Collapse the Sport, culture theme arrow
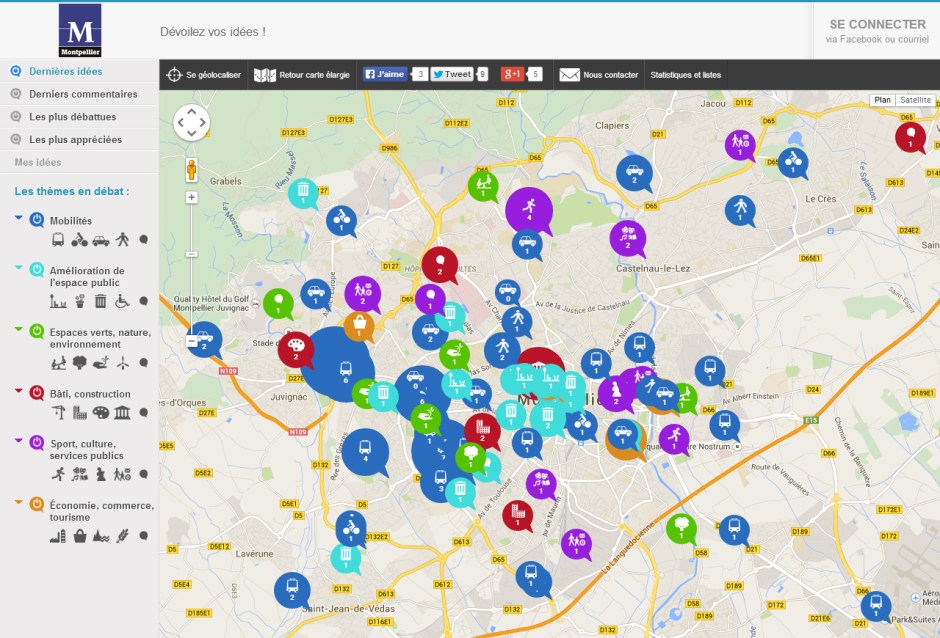The height and width of the screenshot is (638, 940). [19, 439]
